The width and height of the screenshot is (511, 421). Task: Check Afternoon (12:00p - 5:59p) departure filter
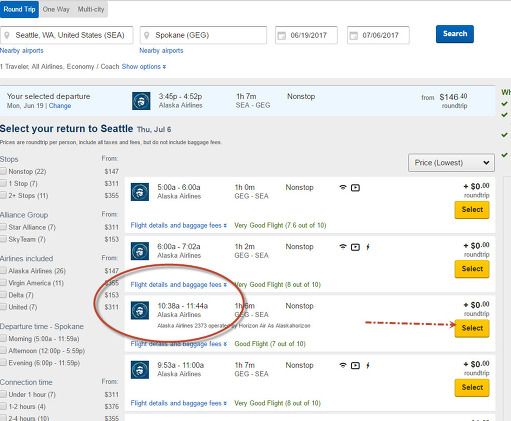(x=3, y=351)
